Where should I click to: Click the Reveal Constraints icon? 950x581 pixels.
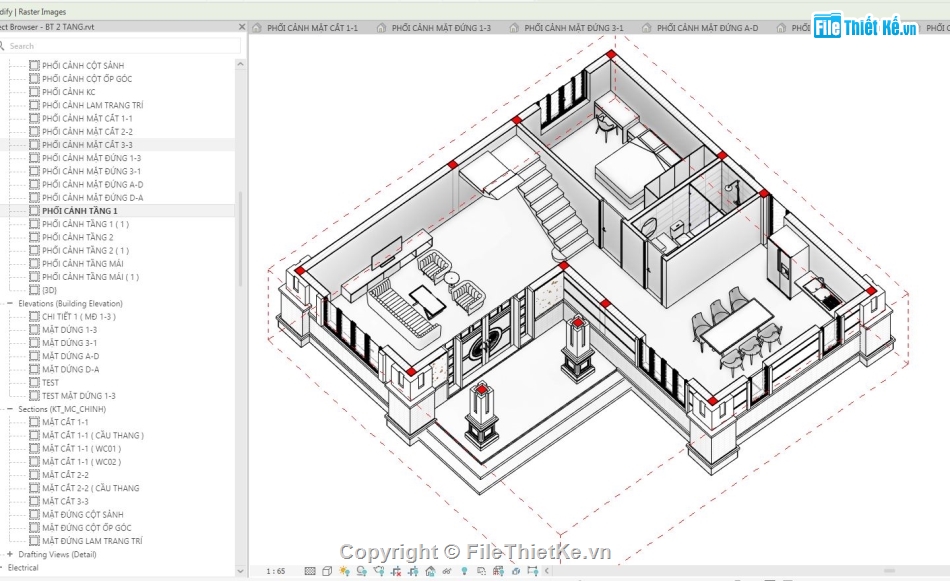pyautogui.click(x=533, y=571)
